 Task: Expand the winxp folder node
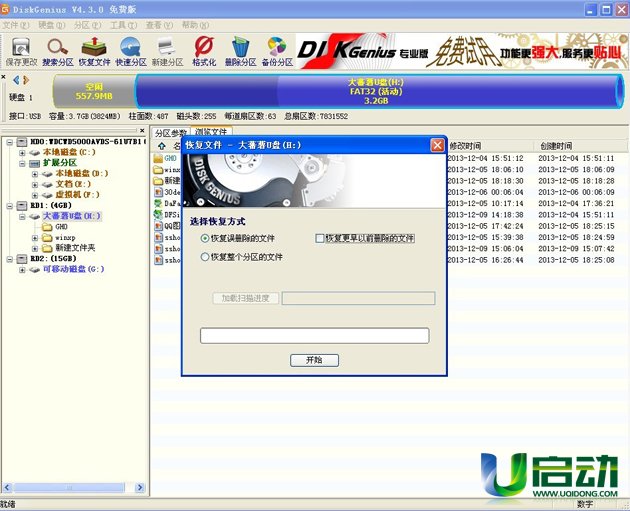pos(35,238)
